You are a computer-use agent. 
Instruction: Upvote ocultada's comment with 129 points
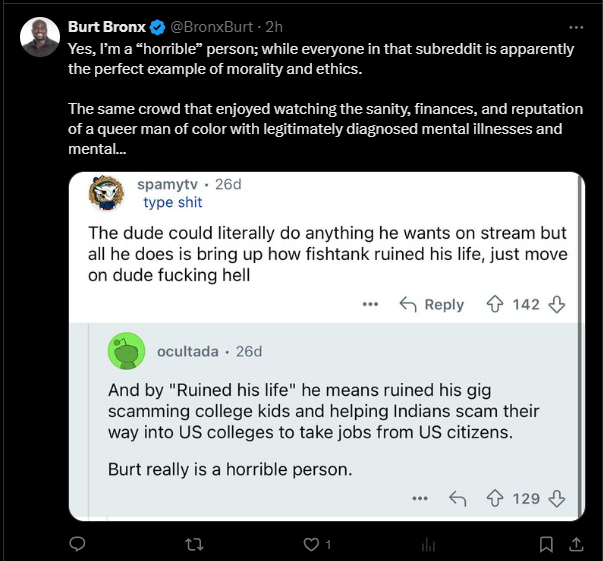[x=495, y=499]
